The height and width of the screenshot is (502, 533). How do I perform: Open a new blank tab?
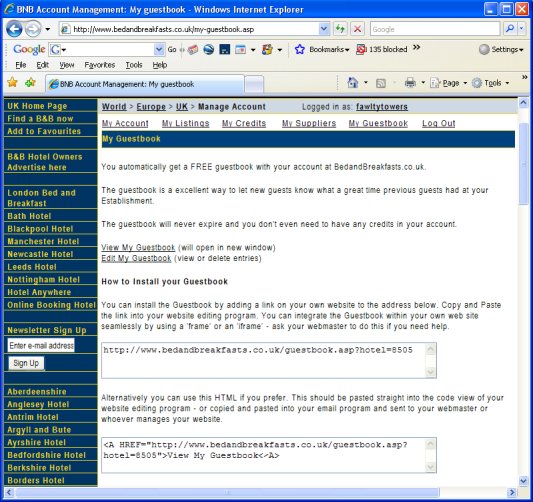pos(254,84)
